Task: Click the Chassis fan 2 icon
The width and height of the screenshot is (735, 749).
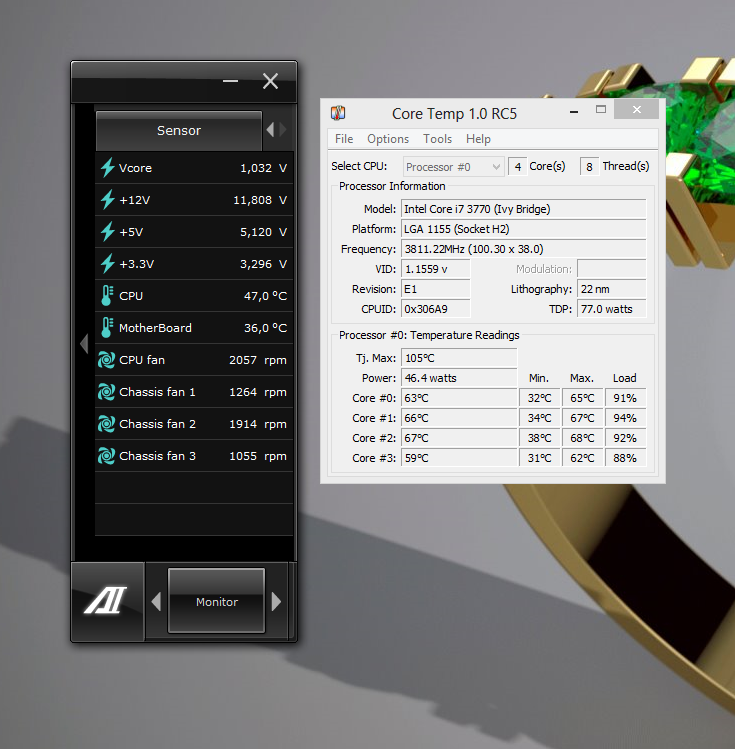Action: [107, 424]
